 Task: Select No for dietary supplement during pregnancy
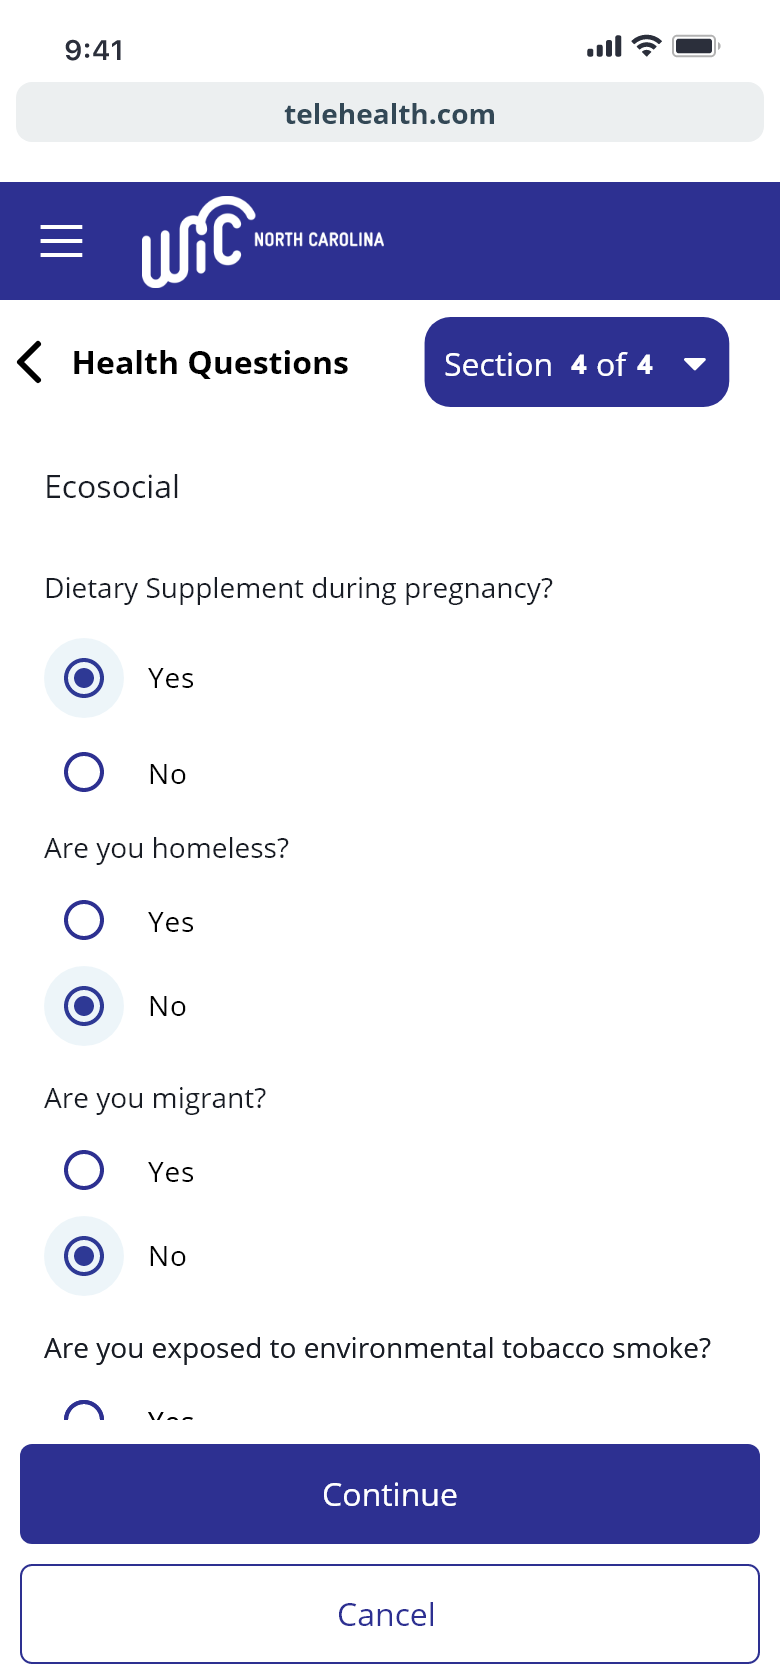pyautogui.click(x=84, y=772)
